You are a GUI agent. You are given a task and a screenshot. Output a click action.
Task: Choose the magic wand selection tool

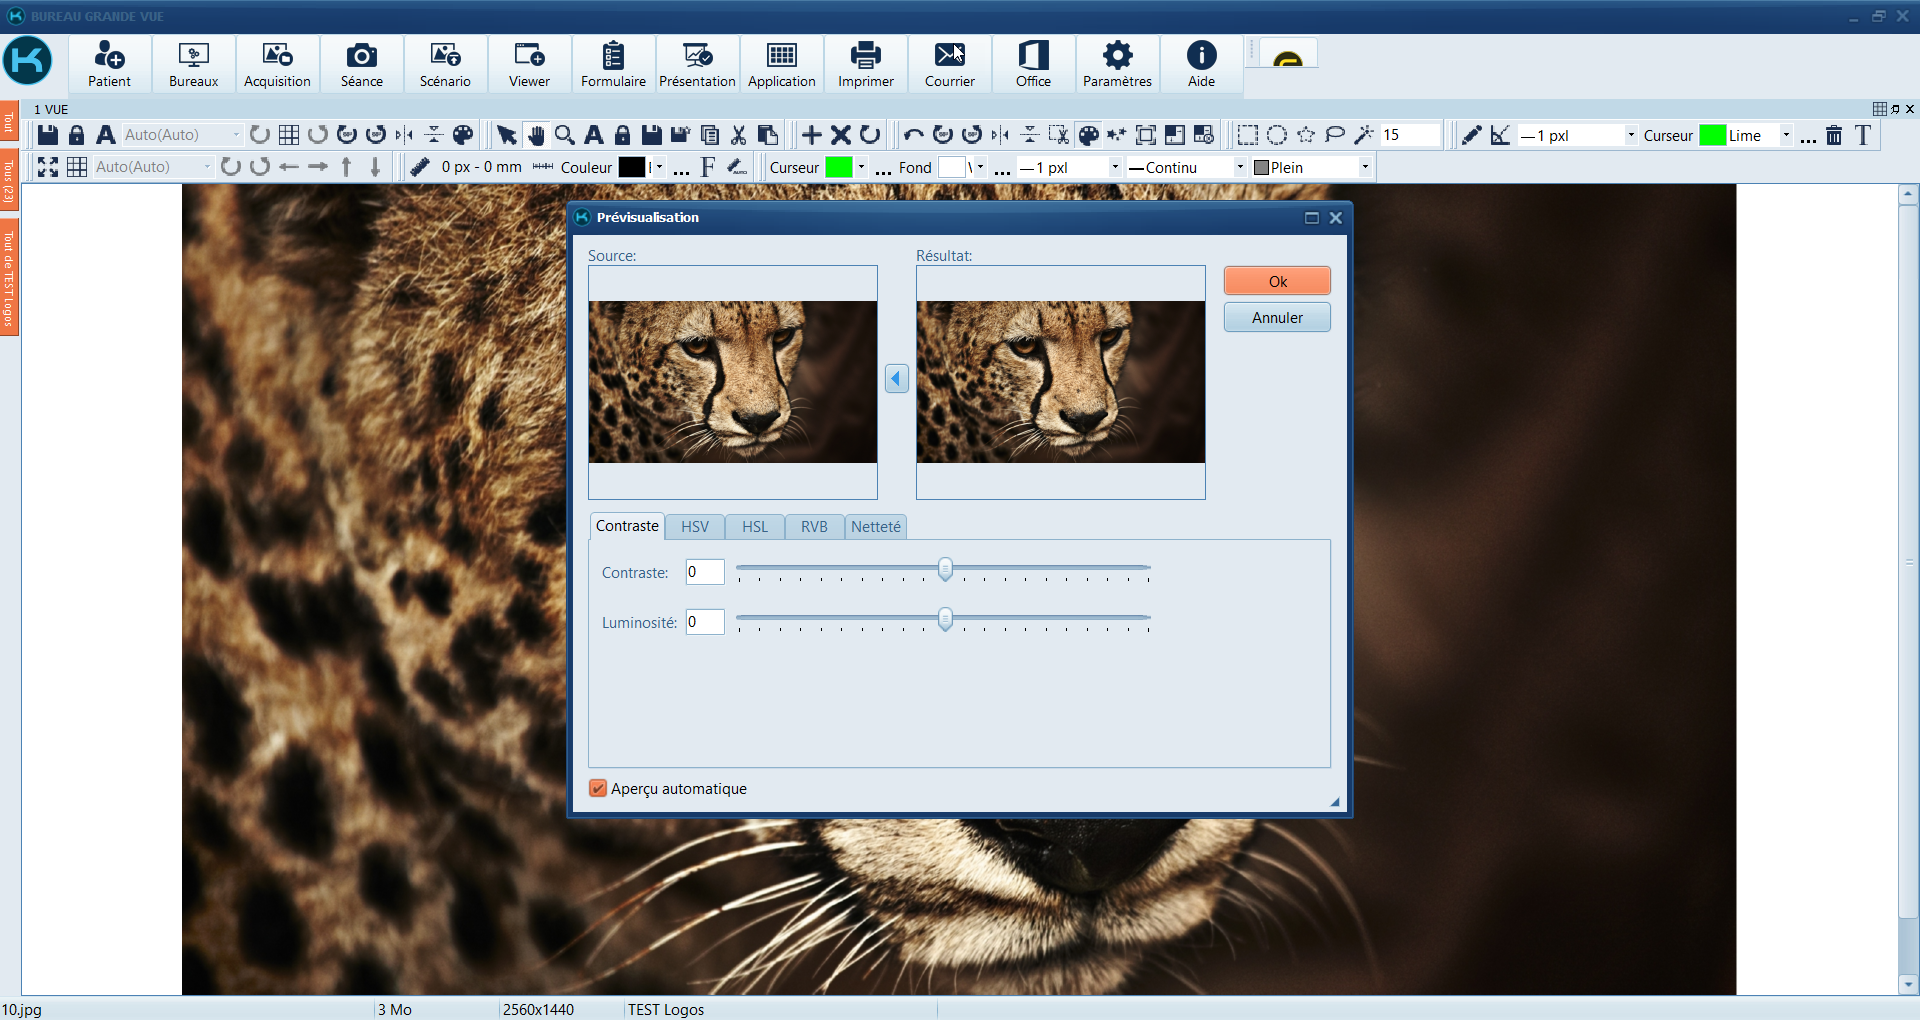pos(1363,135)
